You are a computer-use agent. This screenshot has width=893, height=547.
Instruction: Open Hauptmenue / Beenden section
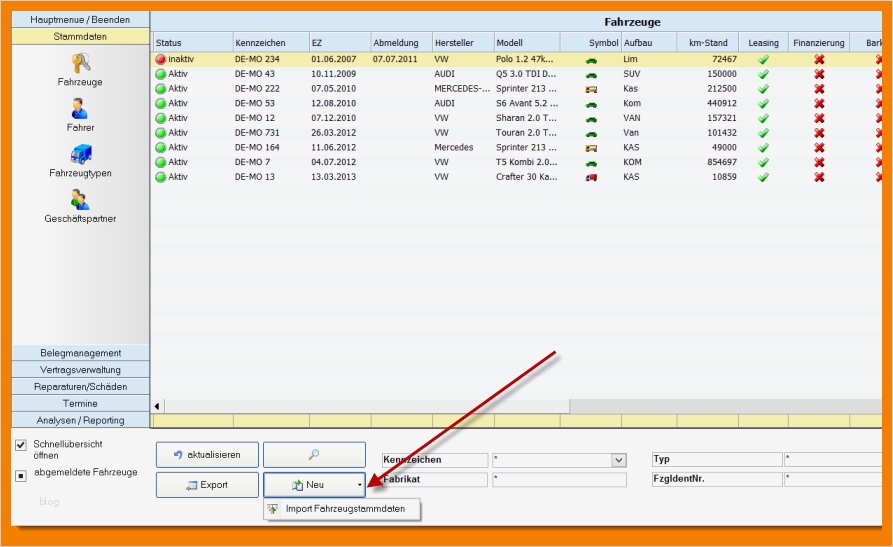[80, 19]
